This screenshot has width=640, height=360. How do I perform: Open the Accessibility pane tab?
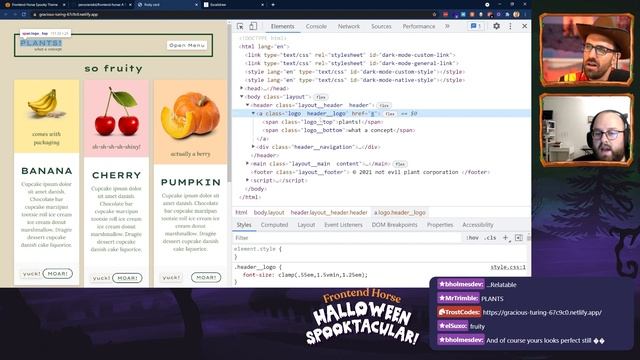478,225
